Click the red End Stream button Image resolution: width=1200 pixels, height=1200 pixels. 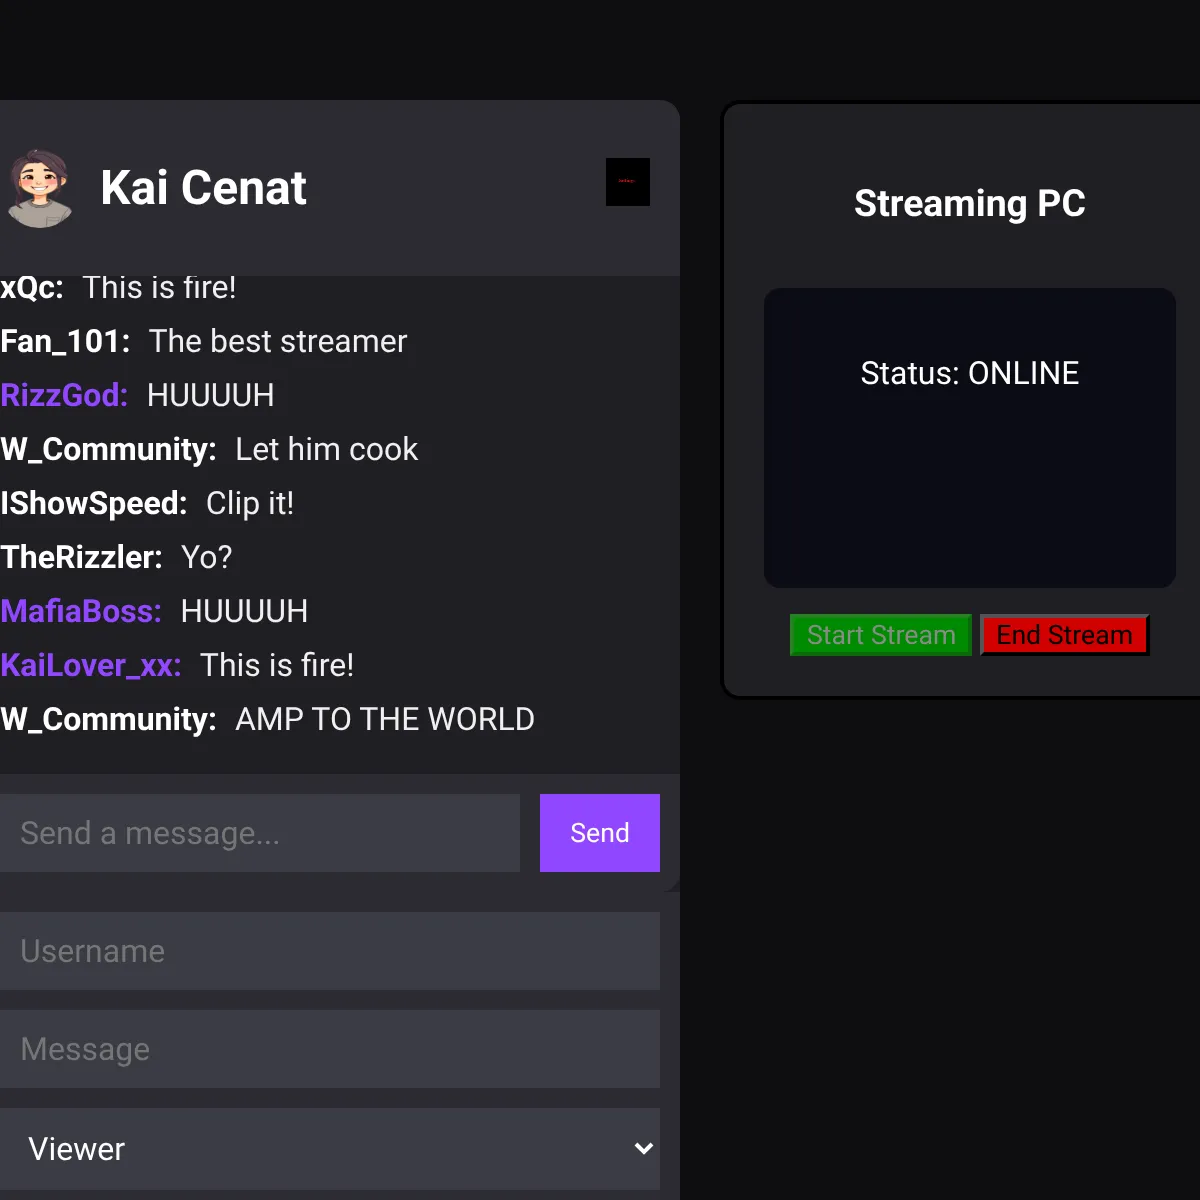(1064, 635)
